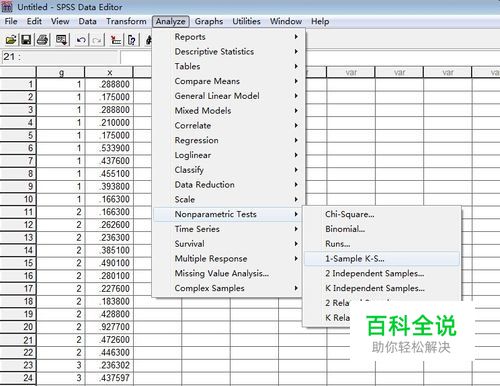Expand the Loglinear submenu

click(228, 155)
